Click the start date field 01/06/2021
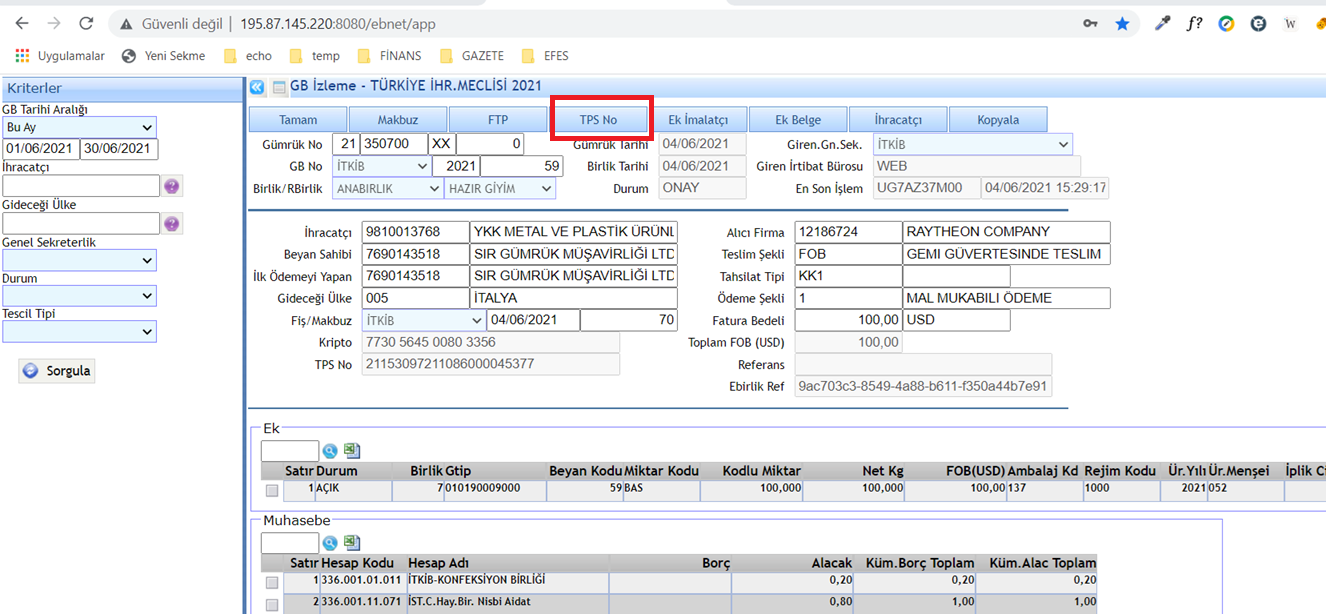This screenshot has height=614, width=1326. 41,149
